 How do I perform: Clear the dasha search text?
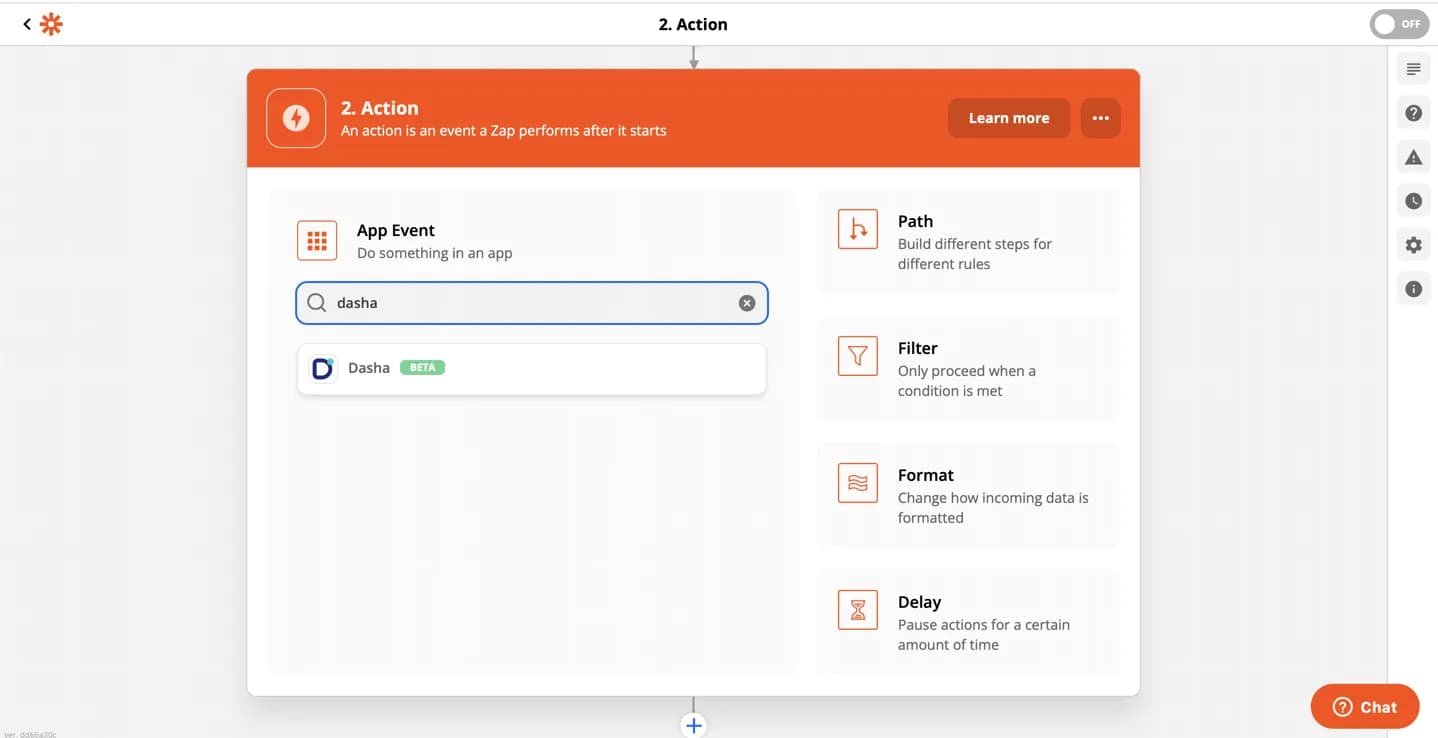click(x=747, y=303)
